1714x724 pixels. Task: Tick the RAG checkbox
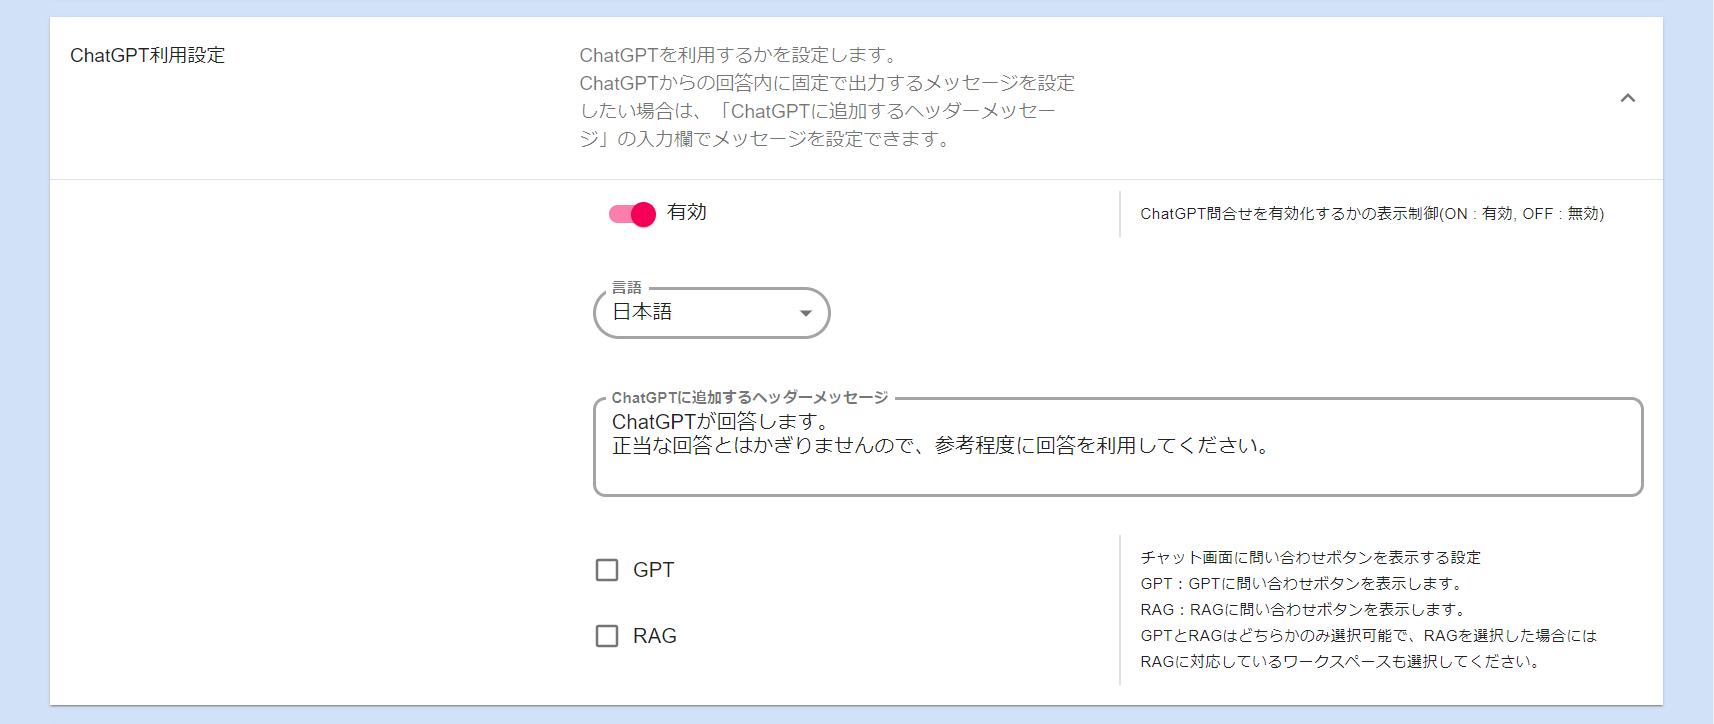(x=607, y=636)
